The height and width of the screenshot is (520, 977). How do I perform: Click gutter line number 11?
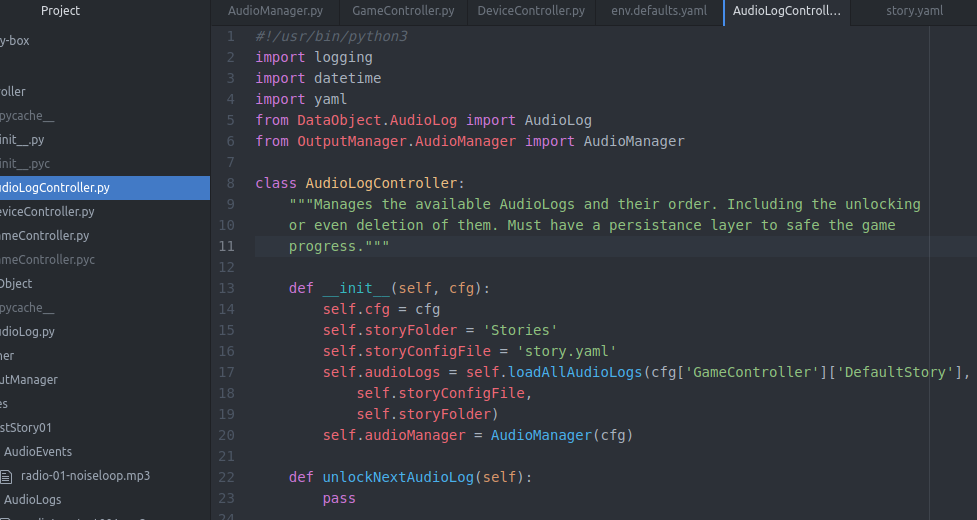[226, 246]
